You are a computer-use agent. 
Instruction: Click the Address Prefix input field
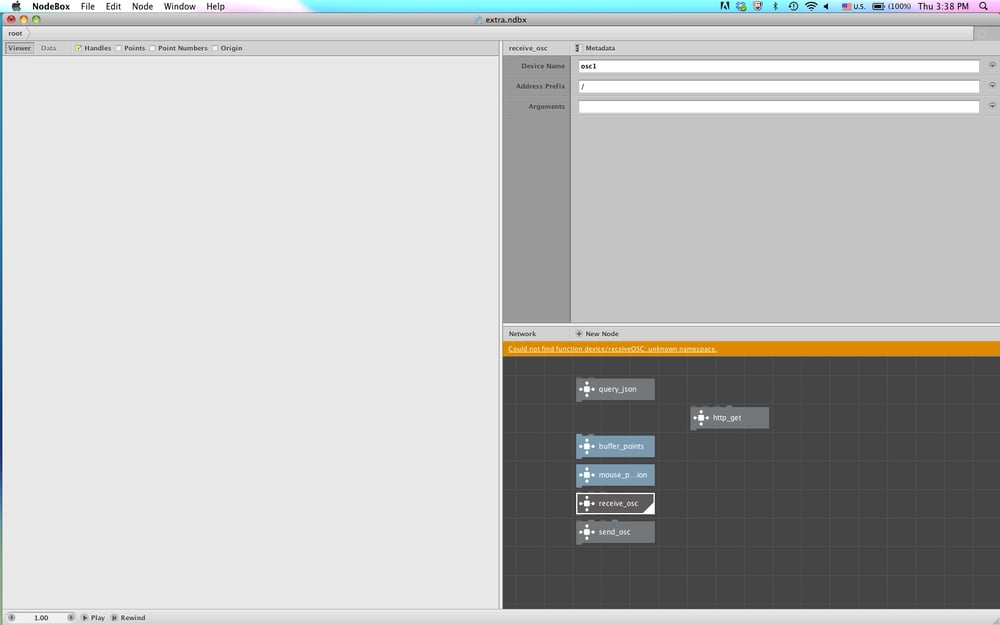779,86
